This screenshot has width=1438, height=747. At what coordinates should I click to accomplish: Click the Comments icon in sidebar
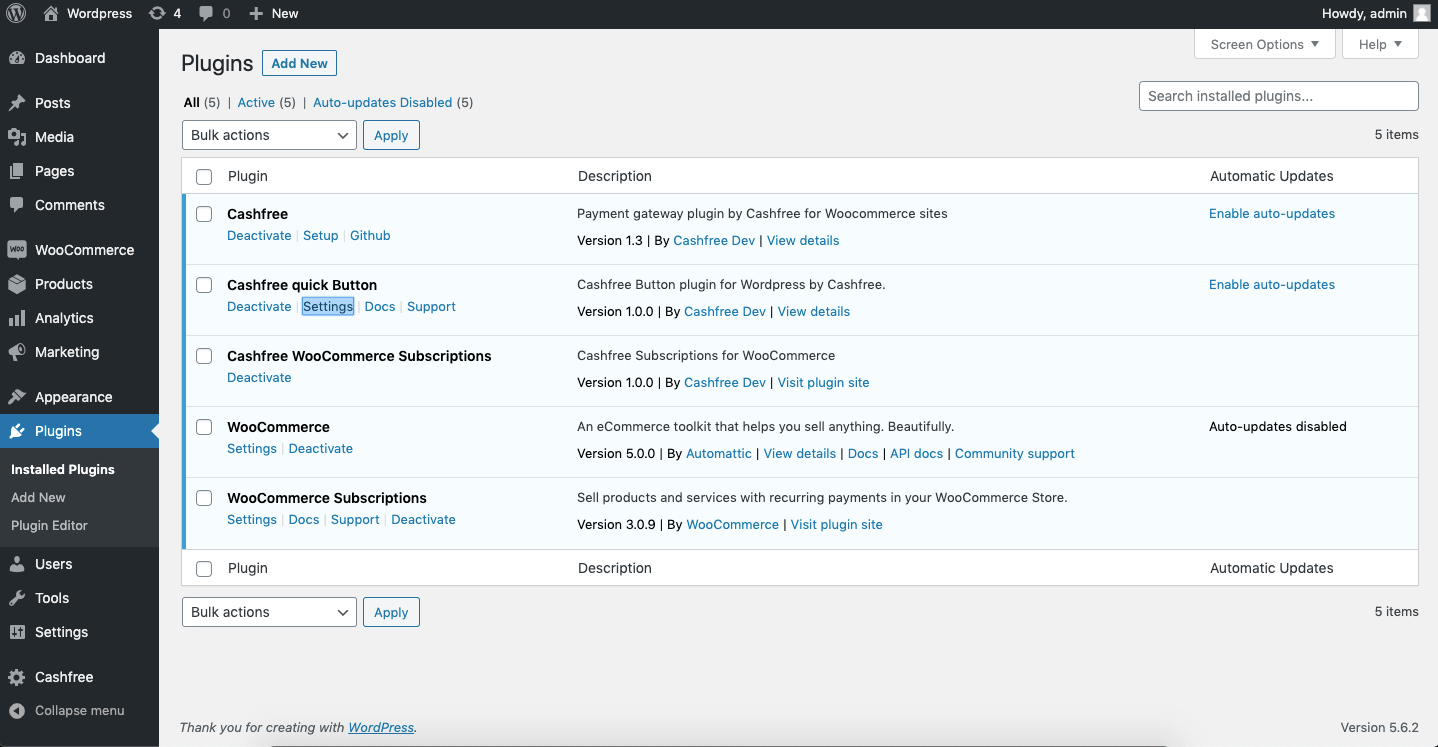coord(17,205)
